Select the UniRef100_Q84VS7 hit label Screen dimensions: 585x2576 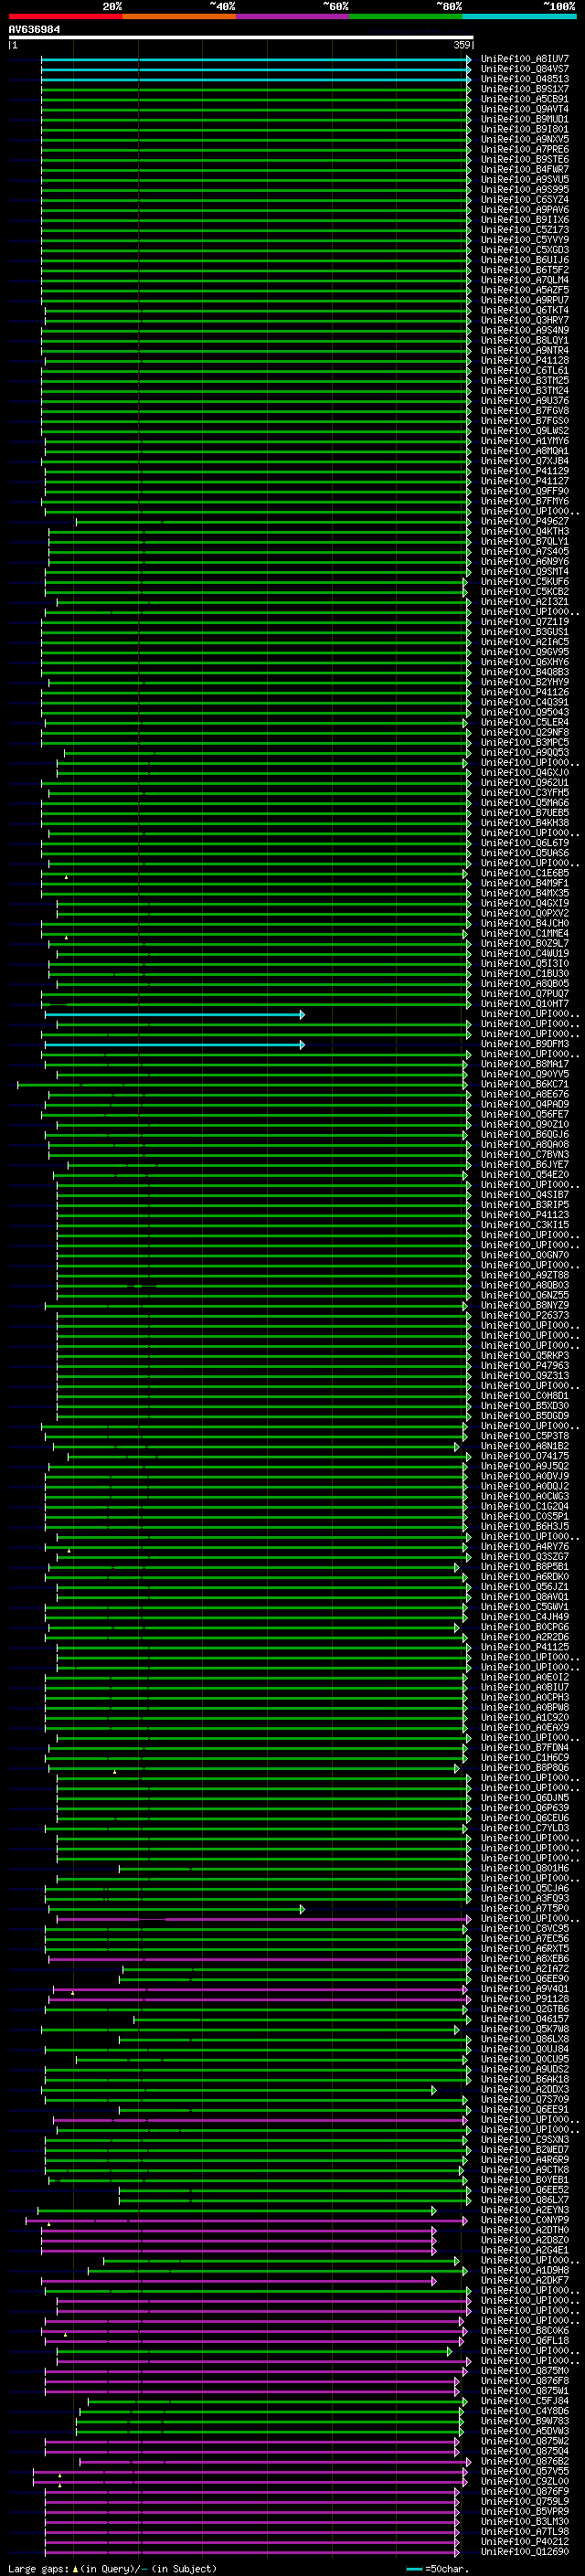pos(525,69)
